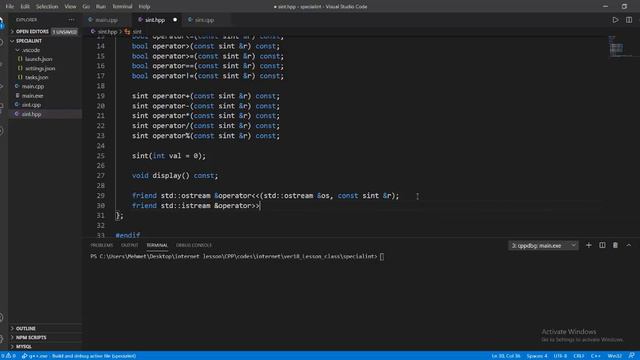Click sint.hpp file breadcrumb
The width and height of the screenshot is (640, 360).
pos(104,31)
